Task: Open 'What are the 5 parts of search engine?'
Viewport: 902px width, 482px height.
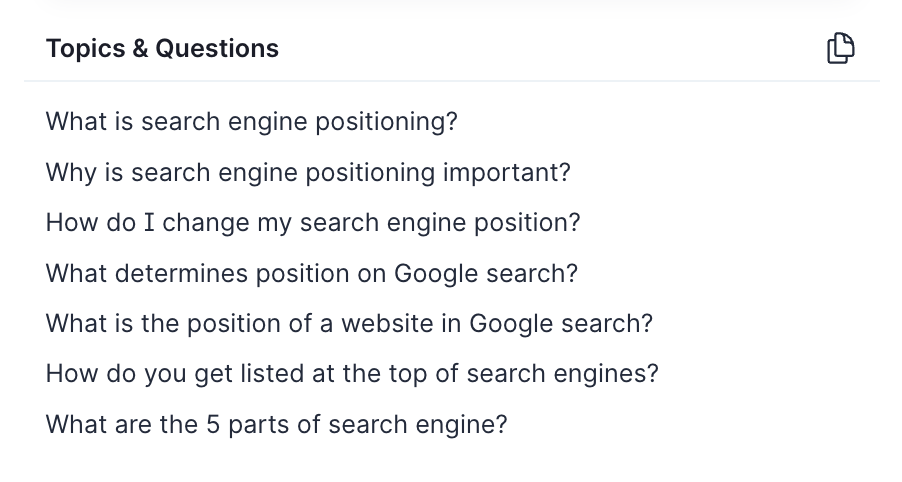Action: tap(277, 424)
